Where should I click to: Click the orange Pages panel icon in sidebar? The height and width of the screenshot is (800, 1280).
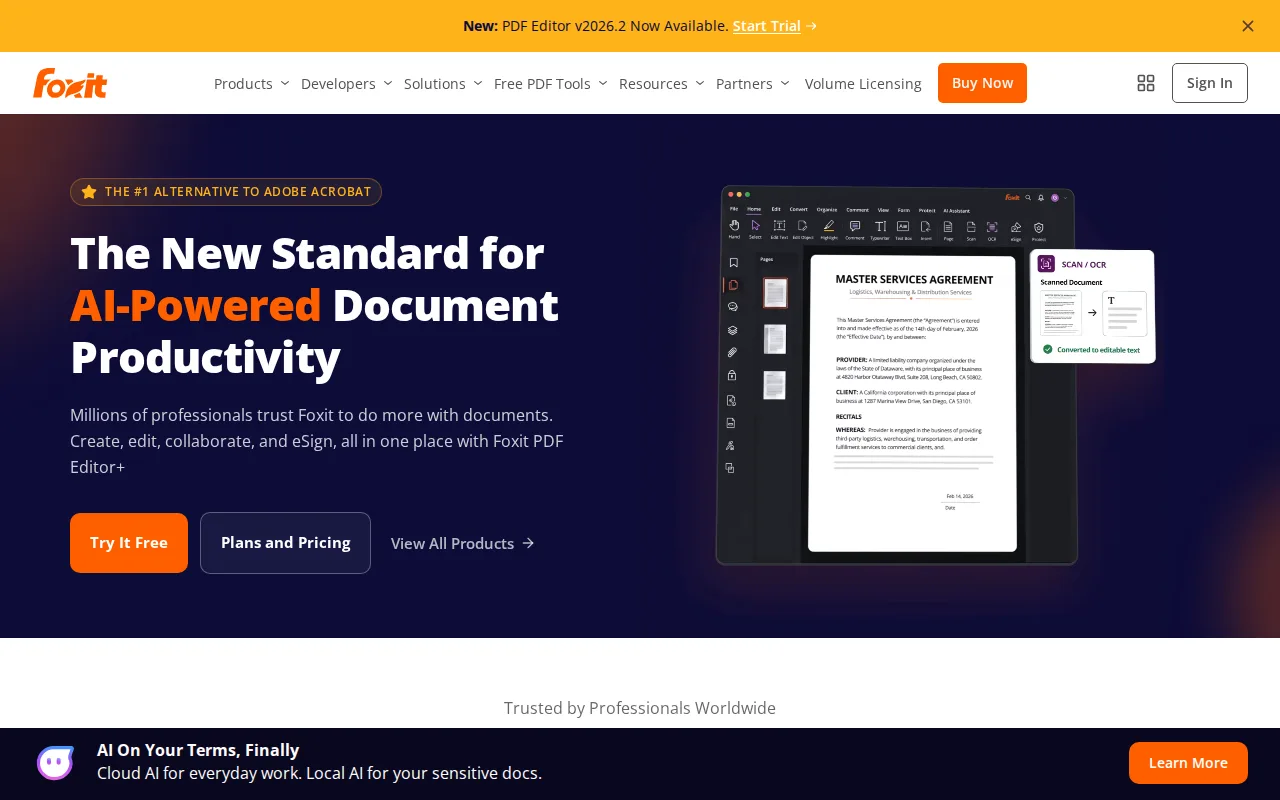[x=733, y=285]
